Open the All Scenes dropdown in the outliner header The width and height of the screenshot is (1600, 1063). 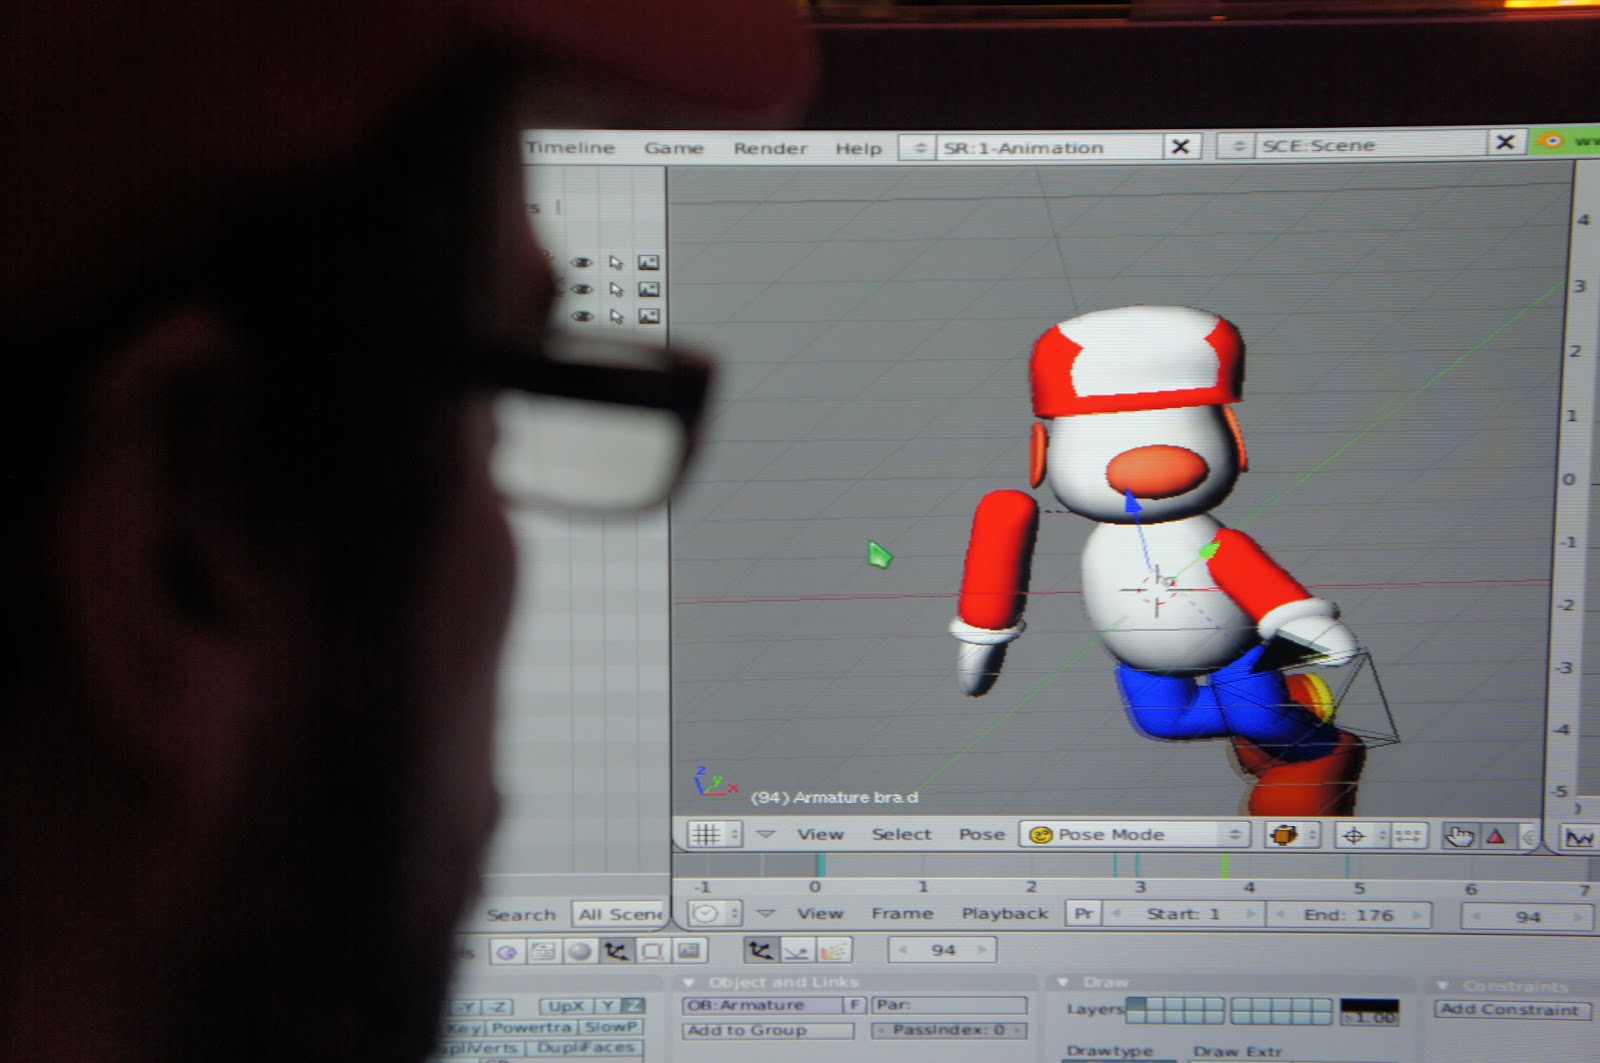tap(619, 914)
